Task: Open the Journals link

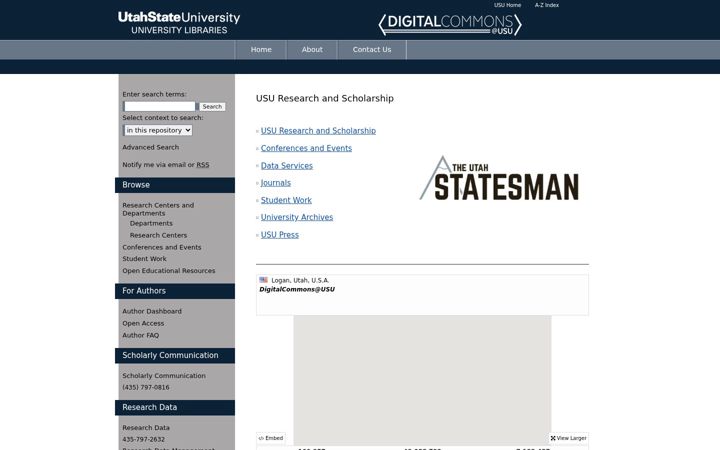Action: (x=276, y=183)
